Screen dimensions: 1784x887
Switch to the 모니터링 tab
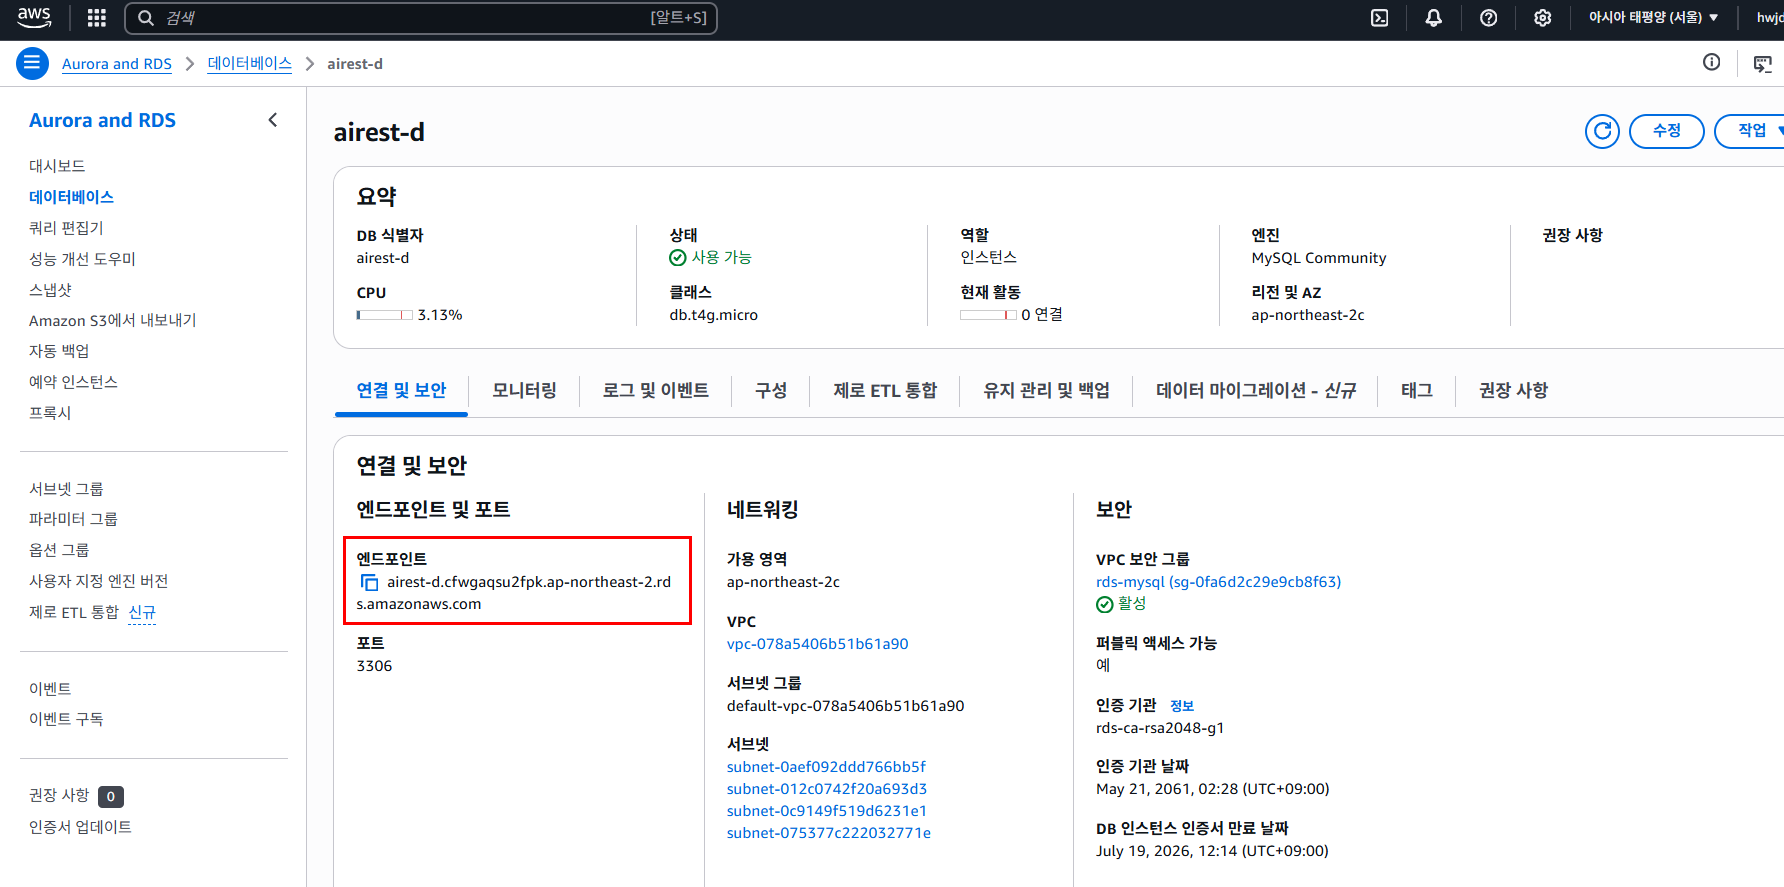click(x=524, y=390)
